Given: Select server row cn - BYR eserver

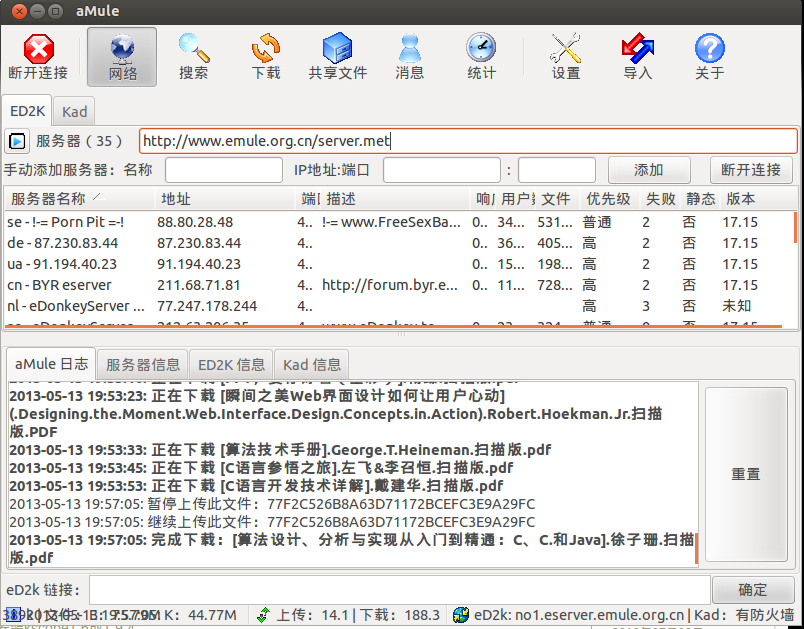Looking at the screenshot, I should [x=399, y=285].
